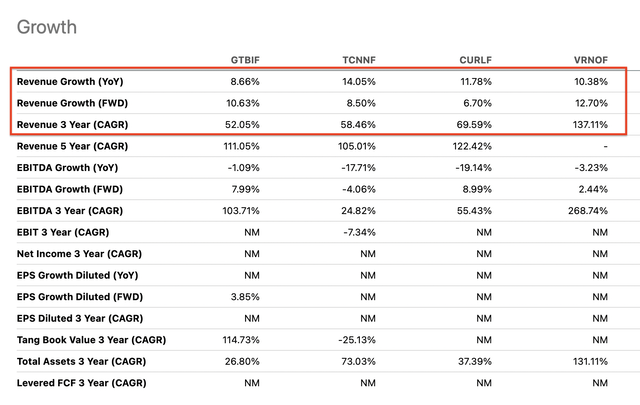Open the VRNOF ticker header
The height and width of the screenshot is (405, 640).
[x=588, y=56]
